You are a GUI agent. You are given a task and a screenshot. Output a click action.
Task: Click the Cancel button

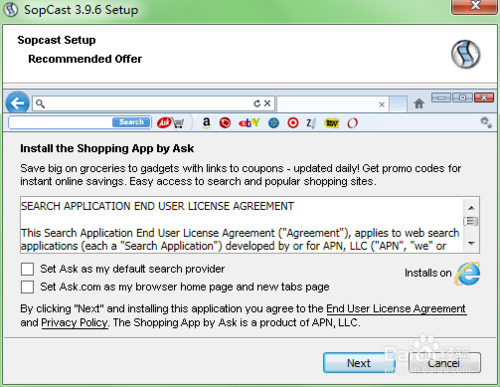[x=444, y=363]
